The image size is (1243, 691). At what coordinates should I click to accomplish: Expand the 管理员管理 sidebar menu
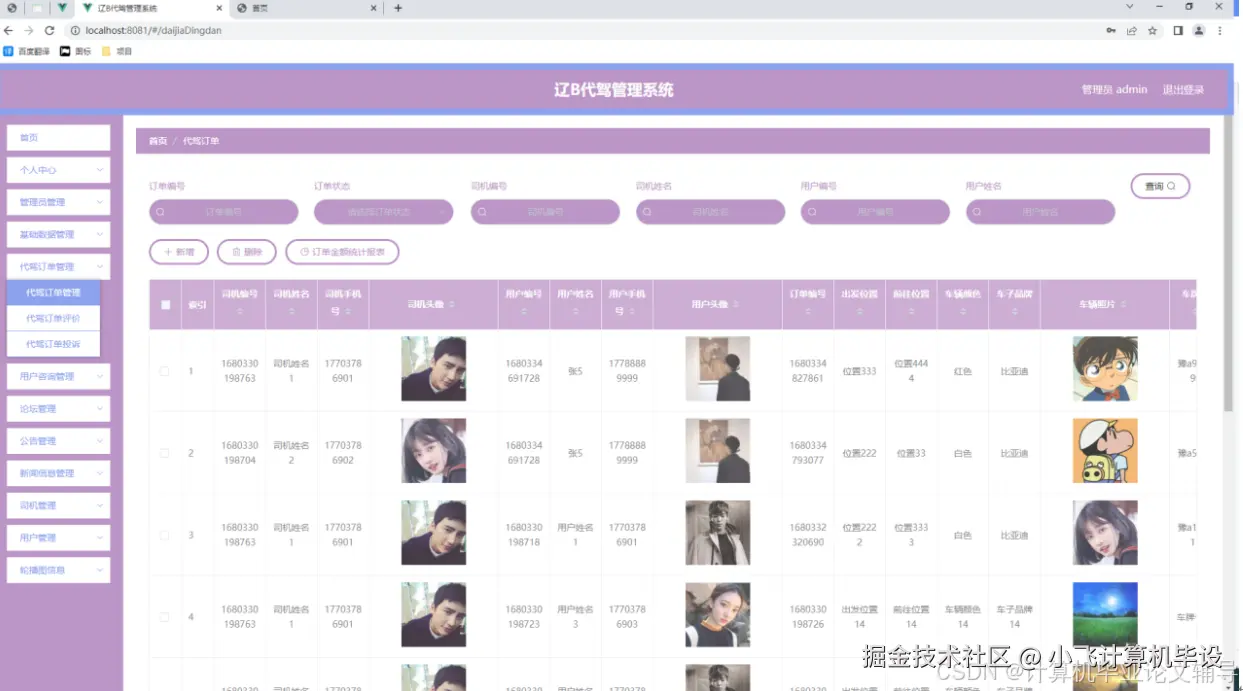pos(58,202)
